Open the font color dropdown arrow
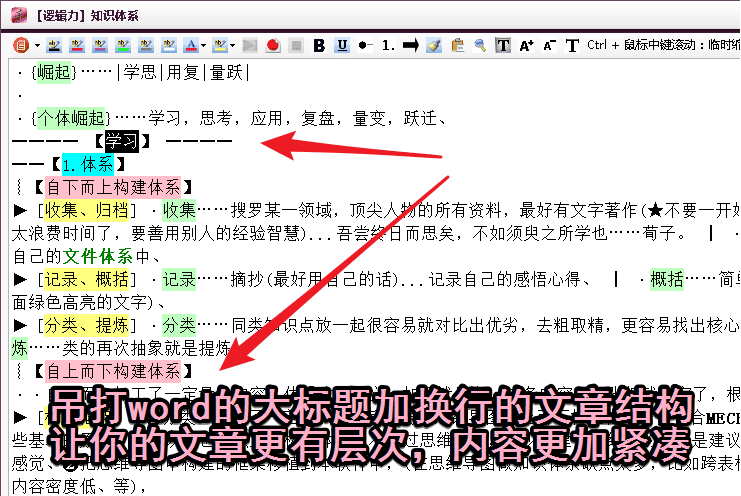This screenshot has height=496, width=741. (x=203, y=46)
